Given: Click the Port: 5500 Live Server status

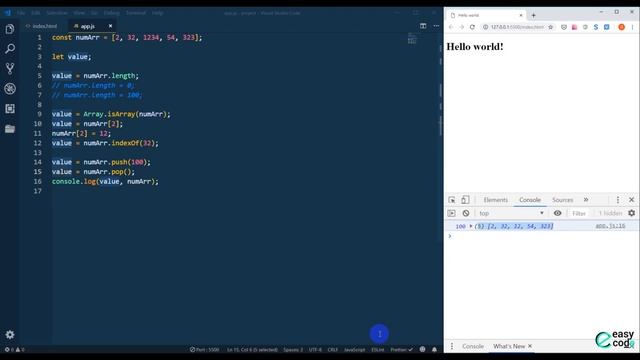Looking at the screenshot, I should [x=204, y=349].
